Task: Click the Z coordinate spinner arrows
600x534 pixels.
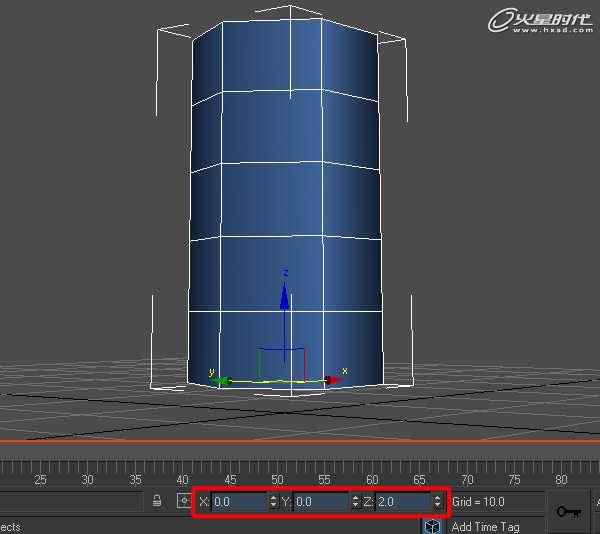Action: (437, 501)
